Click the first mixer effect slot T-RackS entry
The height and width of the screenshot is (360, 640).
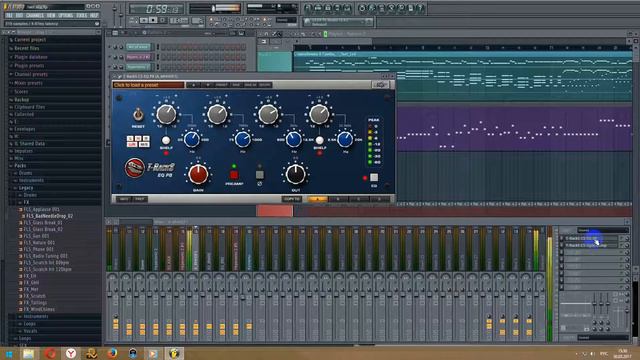point(592,238)
